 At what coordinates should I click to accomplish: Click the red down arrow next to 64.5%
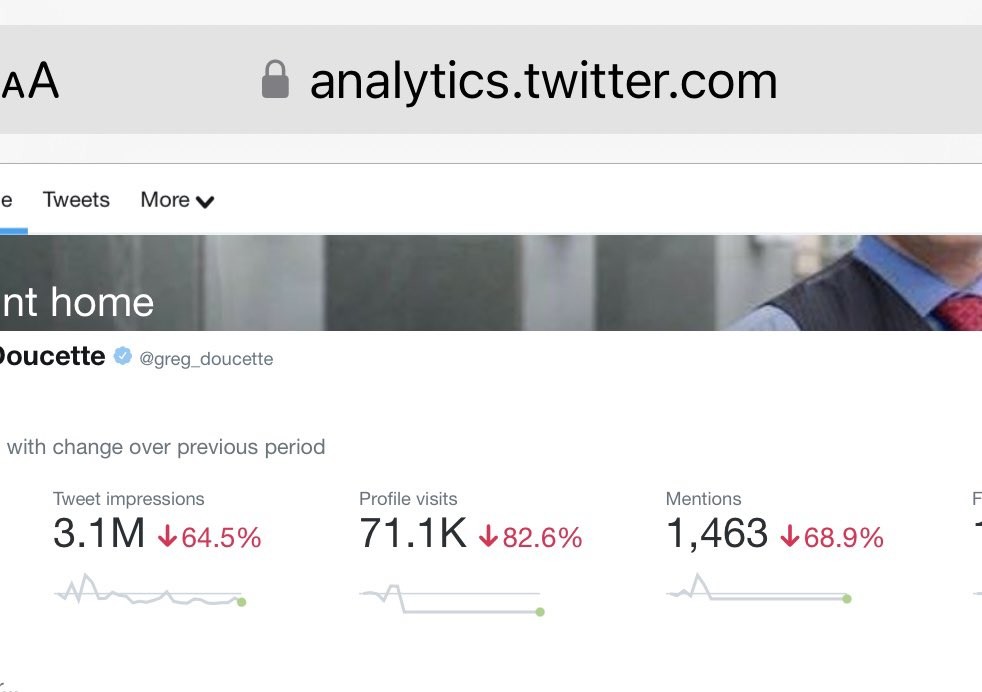[x=167, y=537]
